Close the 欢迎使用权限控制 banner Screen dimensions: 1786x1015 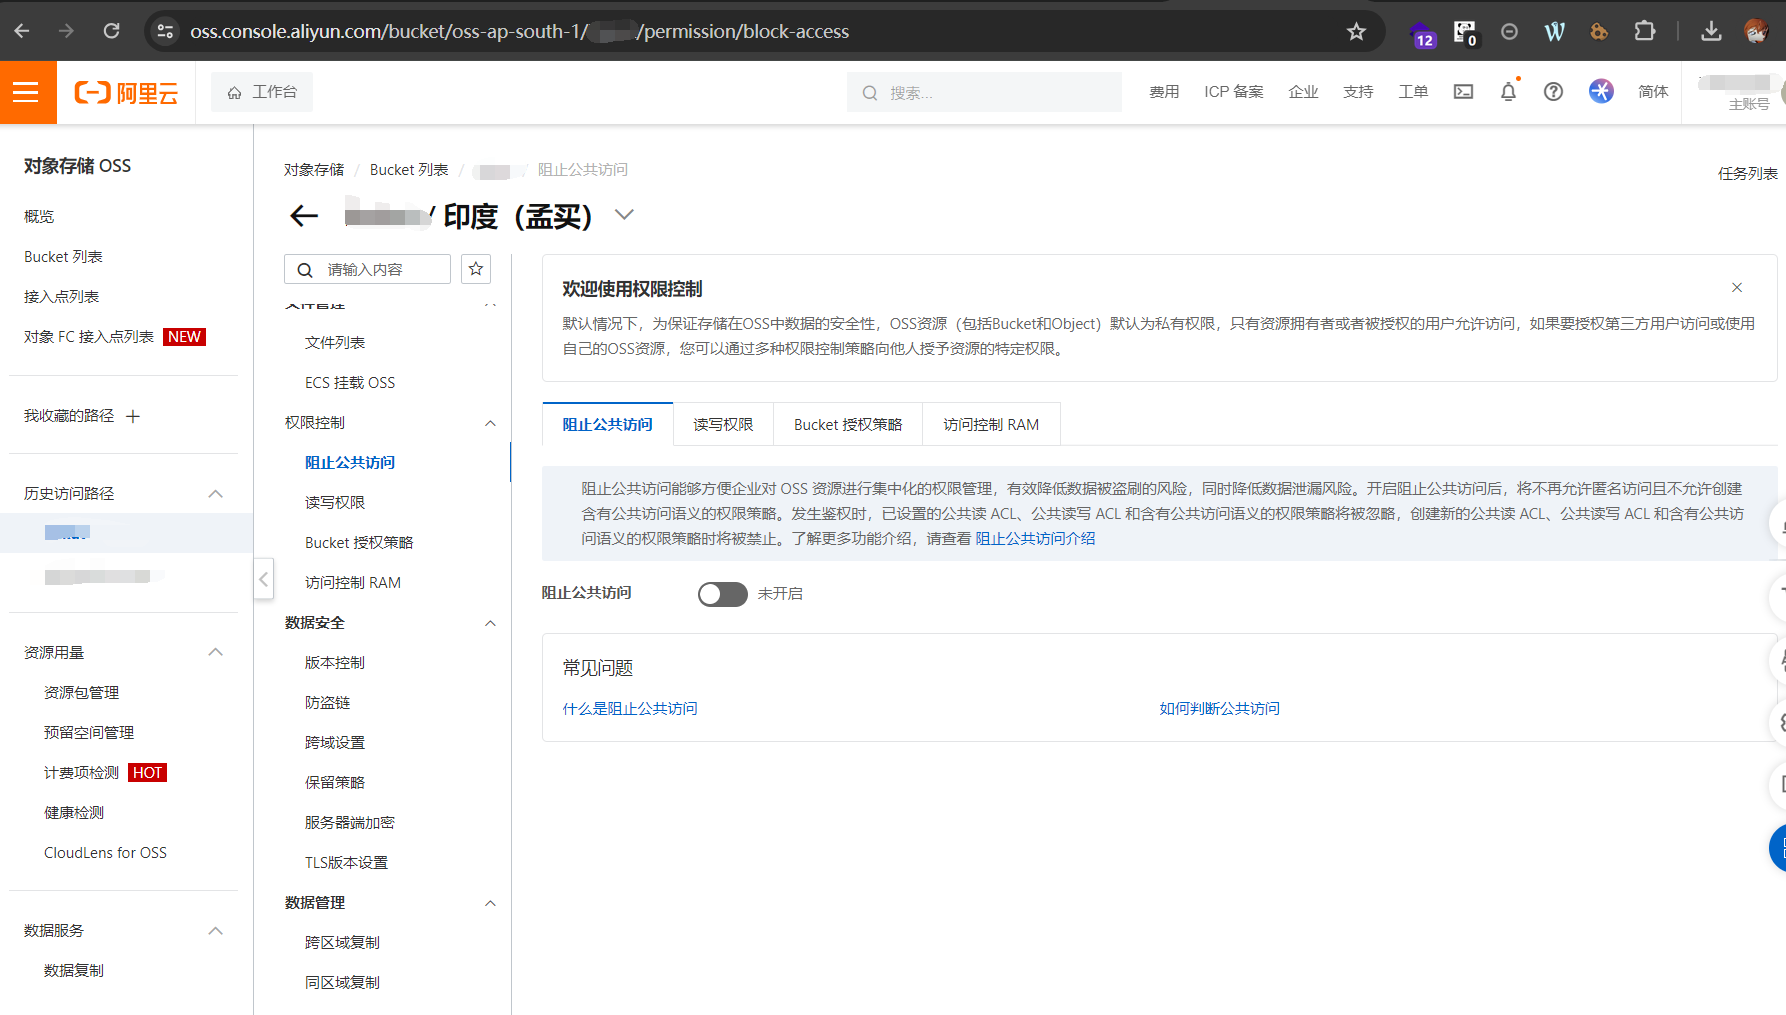1737,287
